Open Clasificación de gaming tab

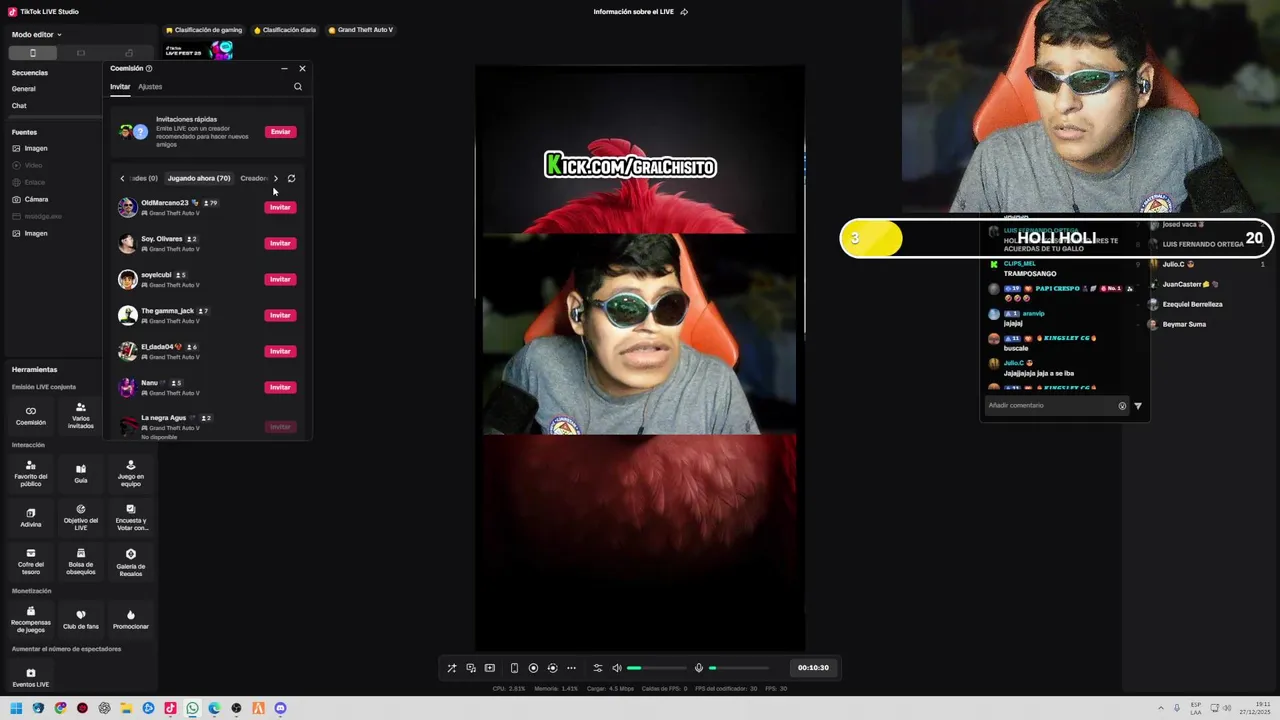[204, 30]
